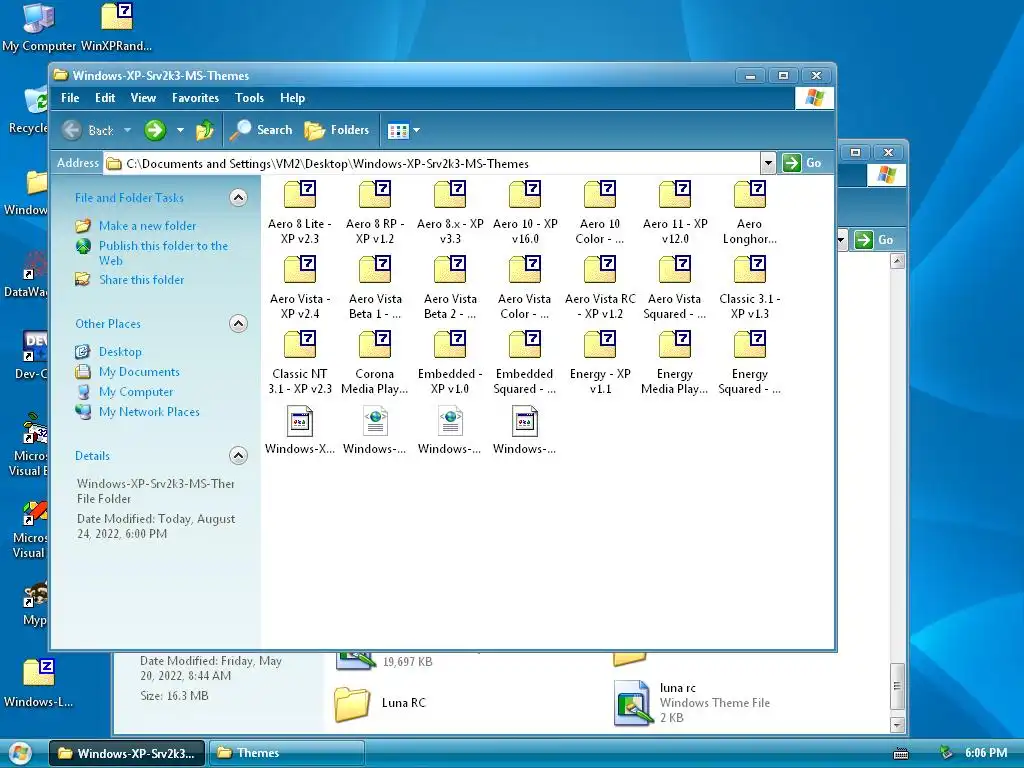Collapse the Details panel
The height and width of the screenshot is (768, 1024).
coord(238,456)
